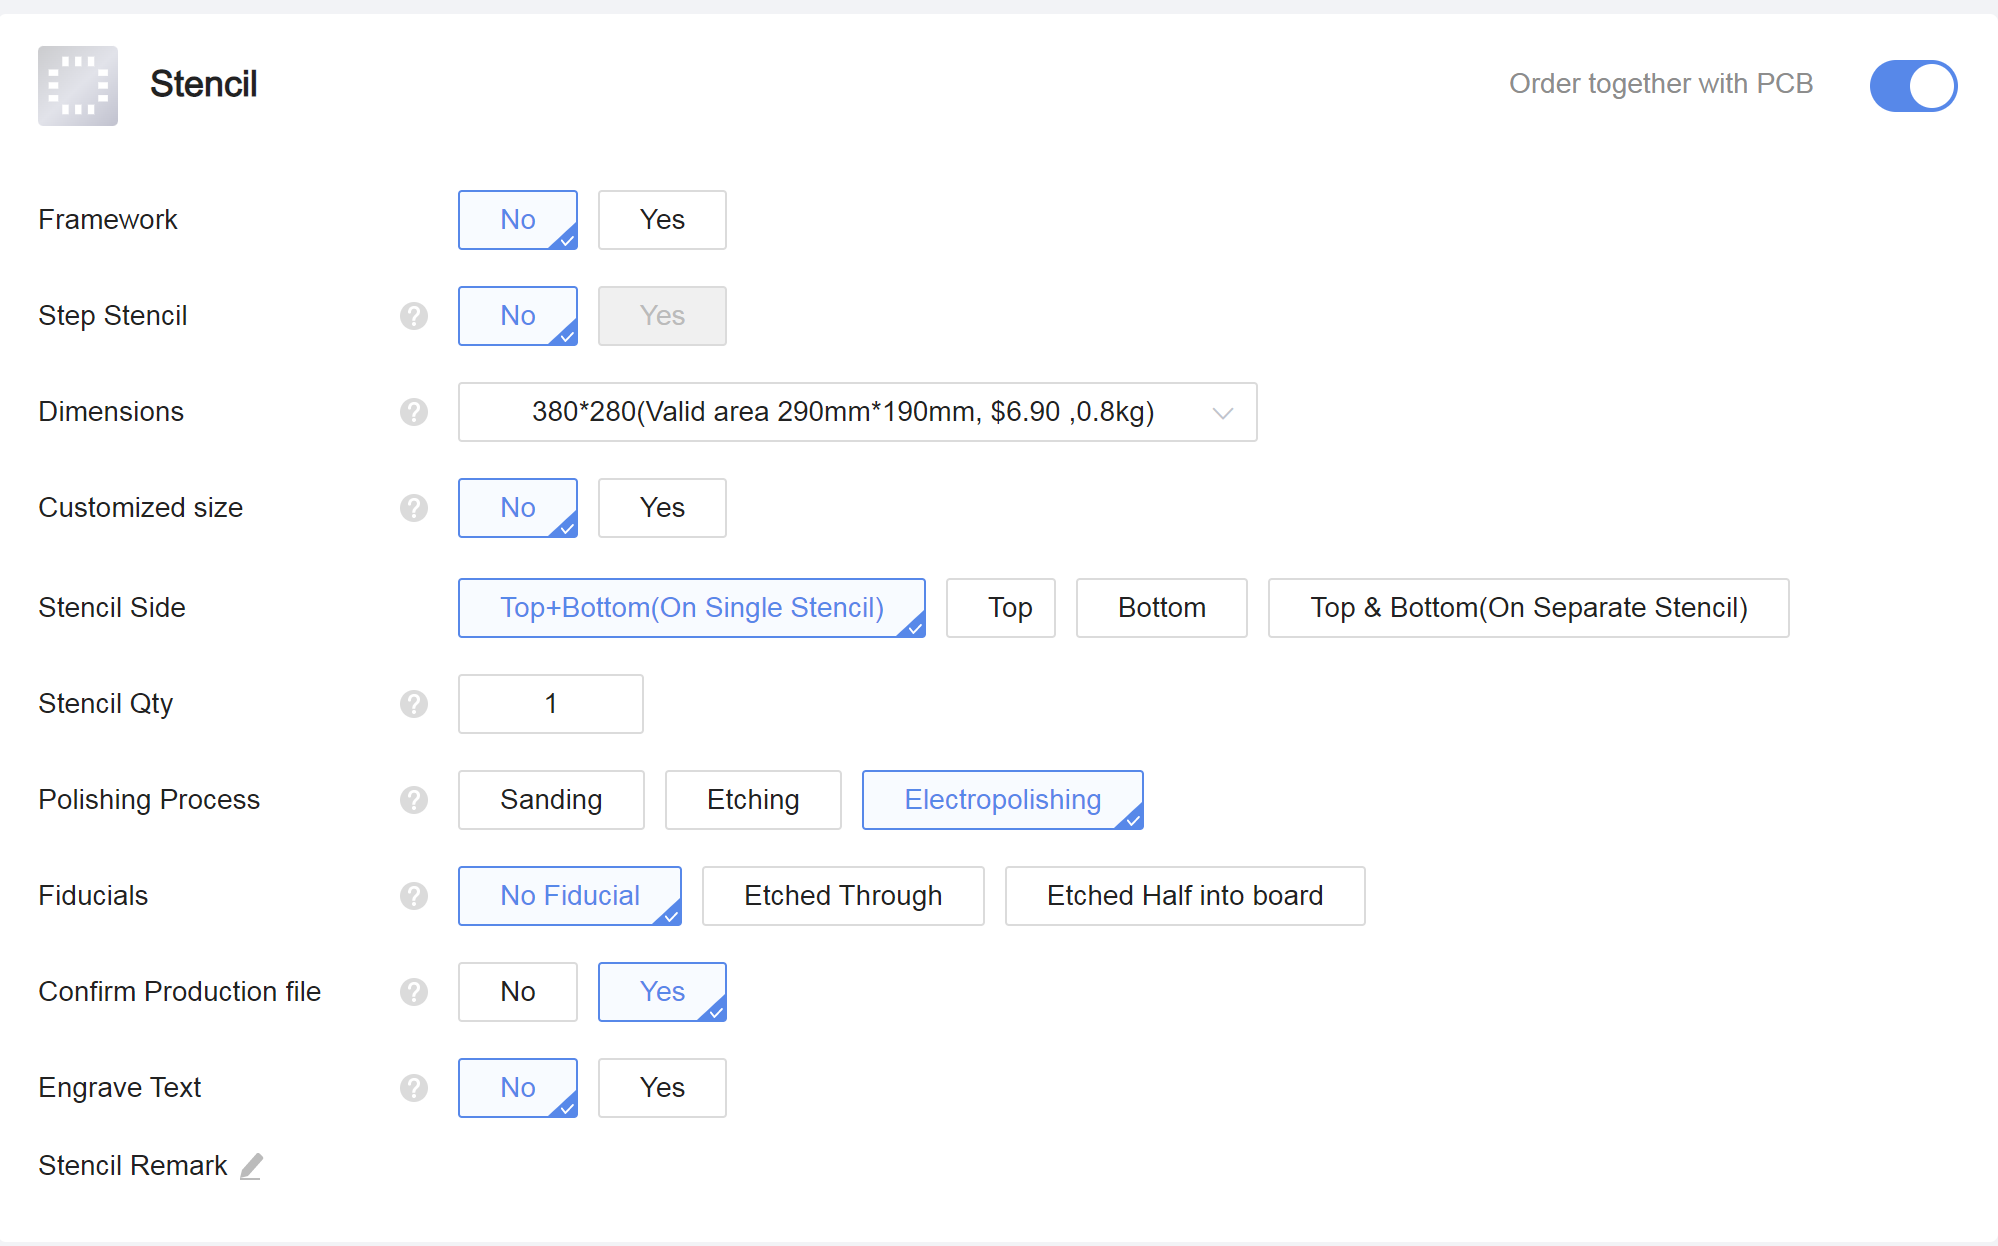Image resolution: width=1998 pixels, height=1246 pixels.
Task: Select Yes for Framework
Action: [662, 220]
